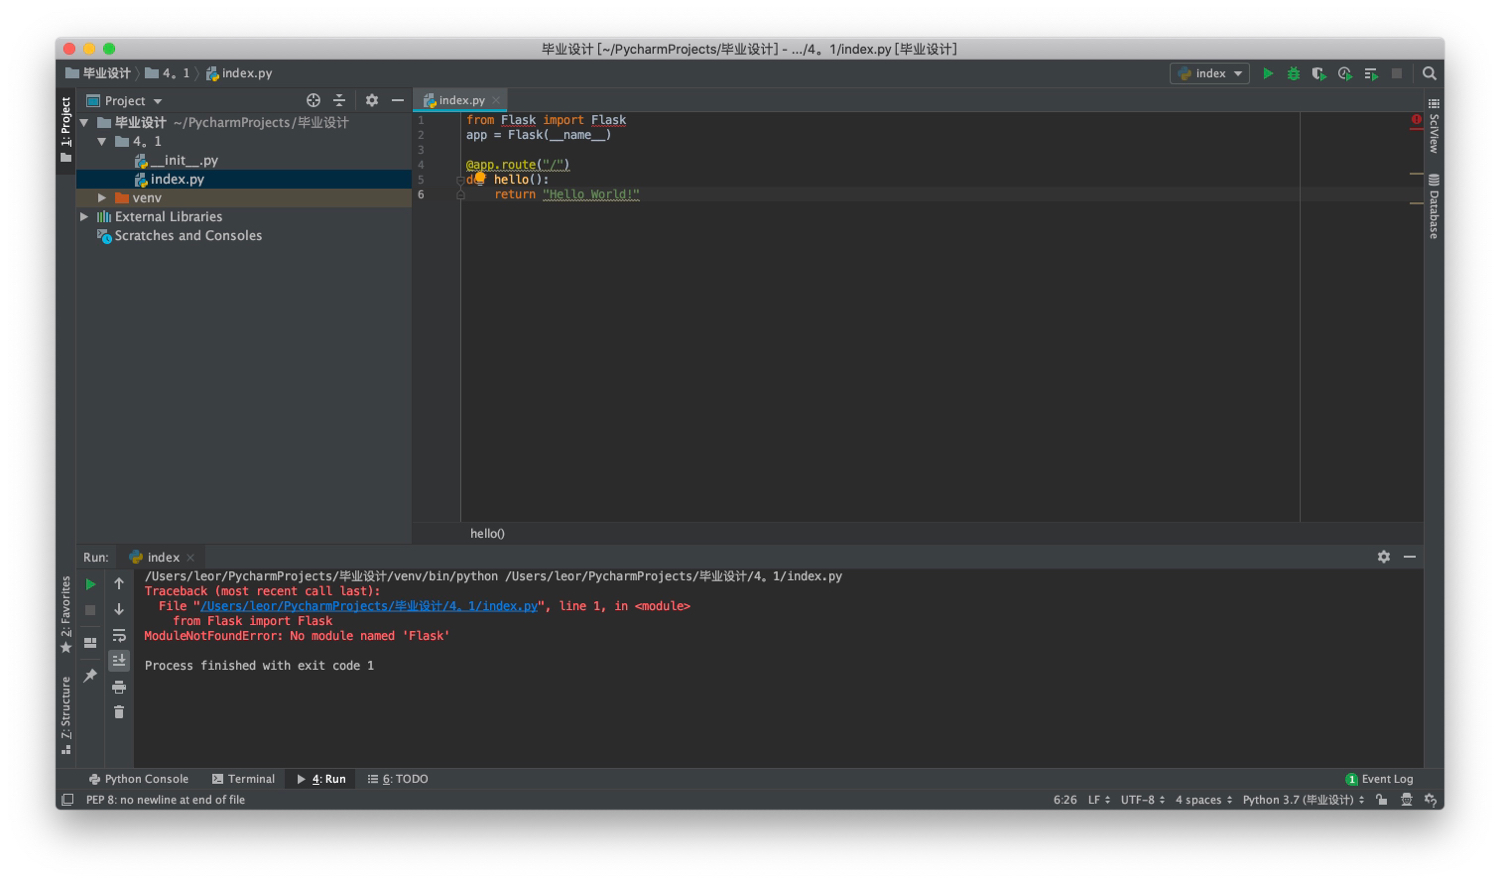Image resolution: width=1501 pixels, height=883 pixels.
Task: Run the index configuration with green play button
Action: click(1268, 73)
